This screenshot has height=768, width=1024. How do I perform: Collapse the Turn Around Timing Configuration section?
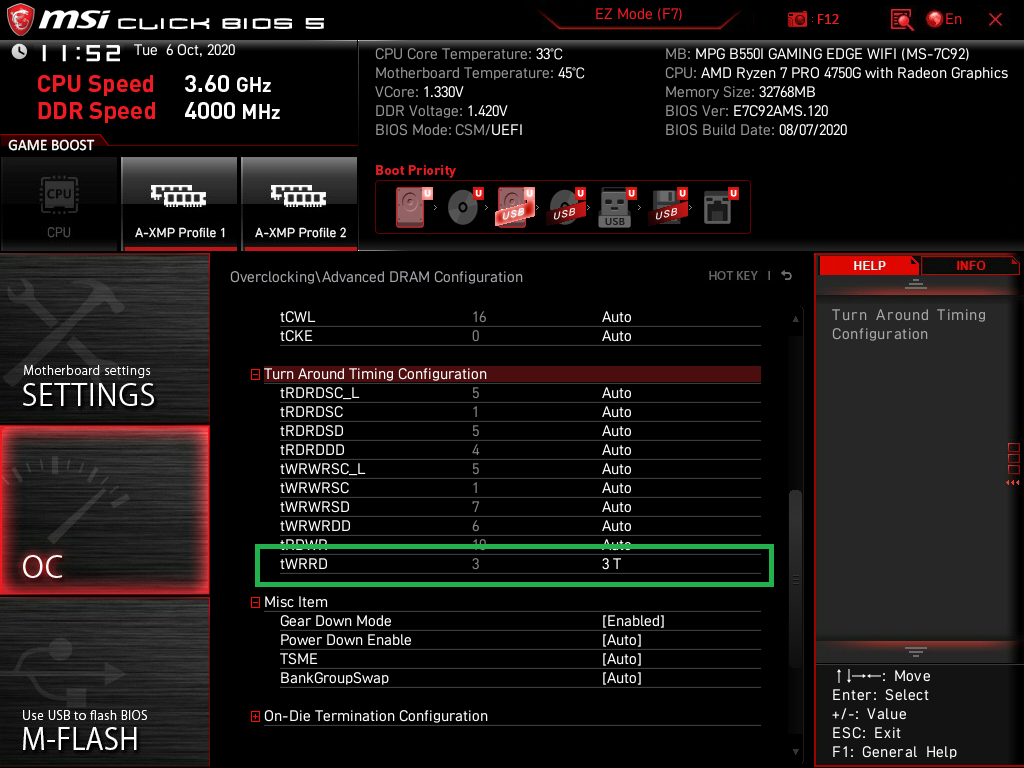[x=255, y=374]
